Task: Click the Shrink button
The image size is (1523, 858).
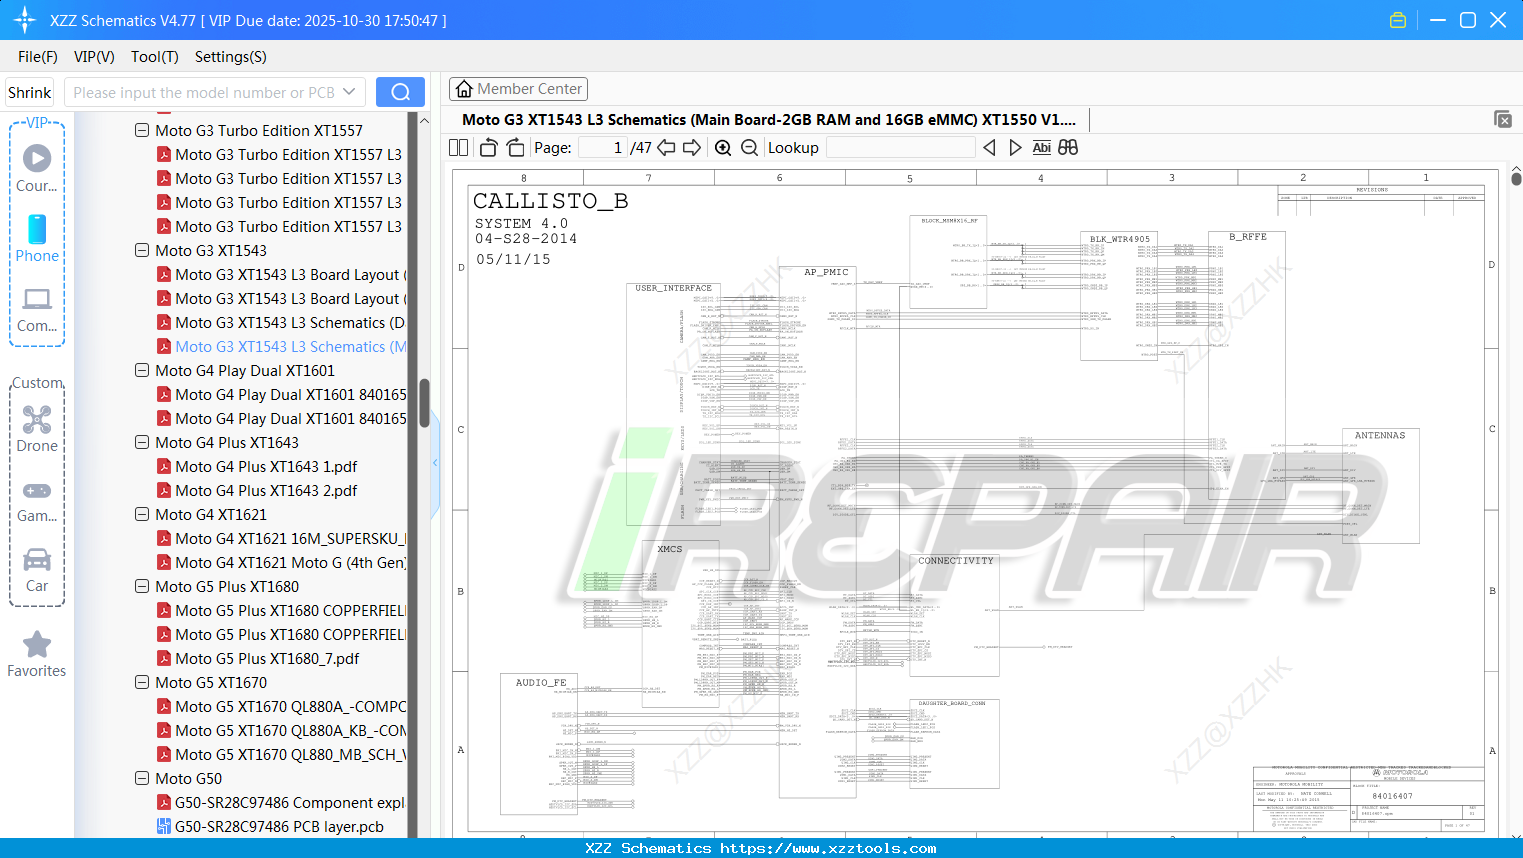Action: click(29, 91)
